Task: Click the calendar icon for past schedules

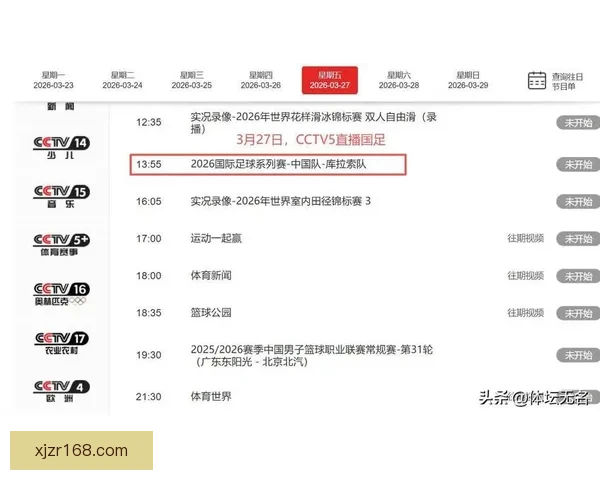Action: click(537, 80)
